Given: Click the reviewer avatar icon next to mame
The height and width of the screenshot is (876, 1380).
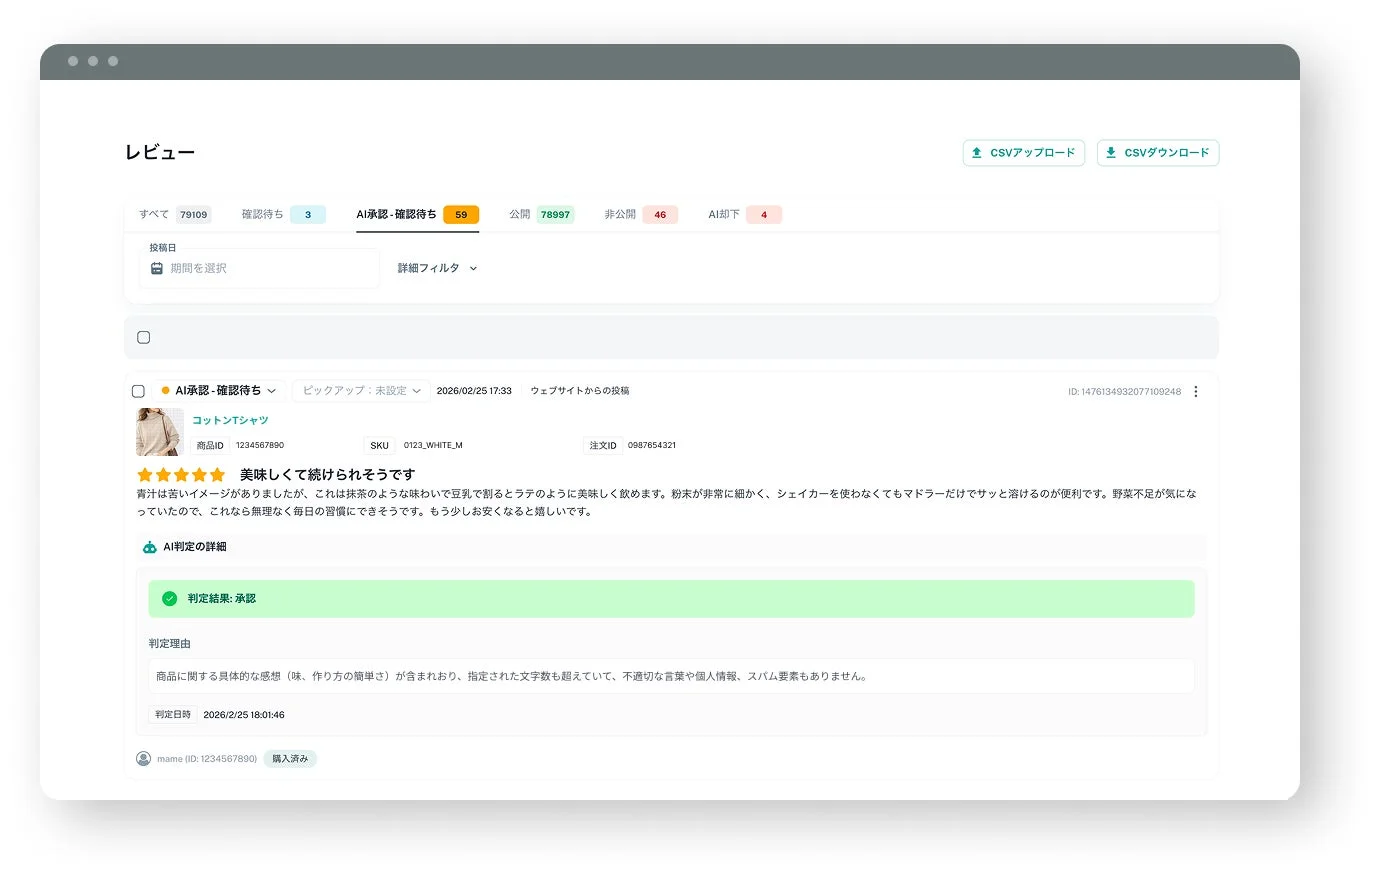Looking at the screenshot, I should (x=143, y=758).
